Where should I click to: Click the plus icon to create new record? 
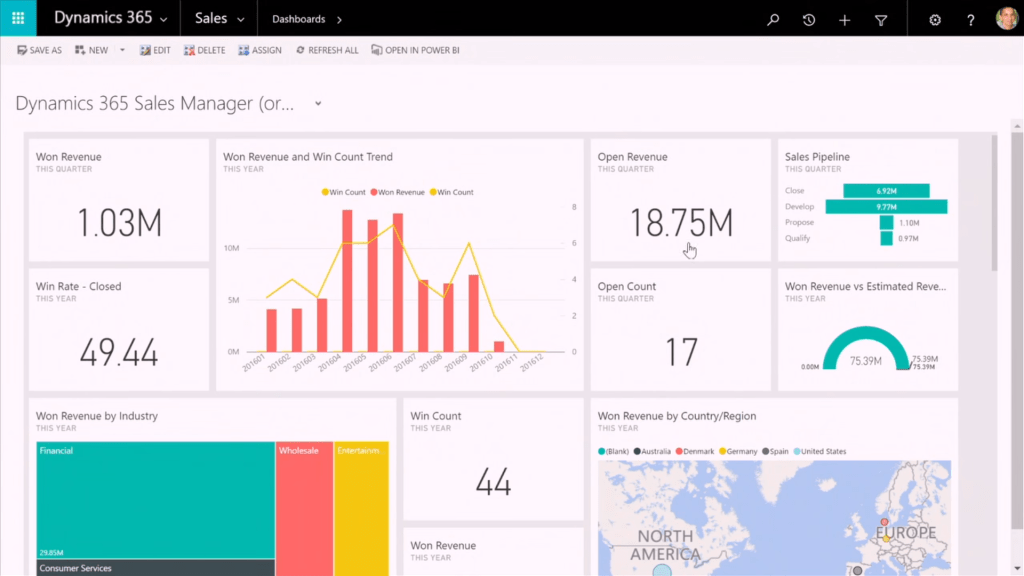point(845,18)
